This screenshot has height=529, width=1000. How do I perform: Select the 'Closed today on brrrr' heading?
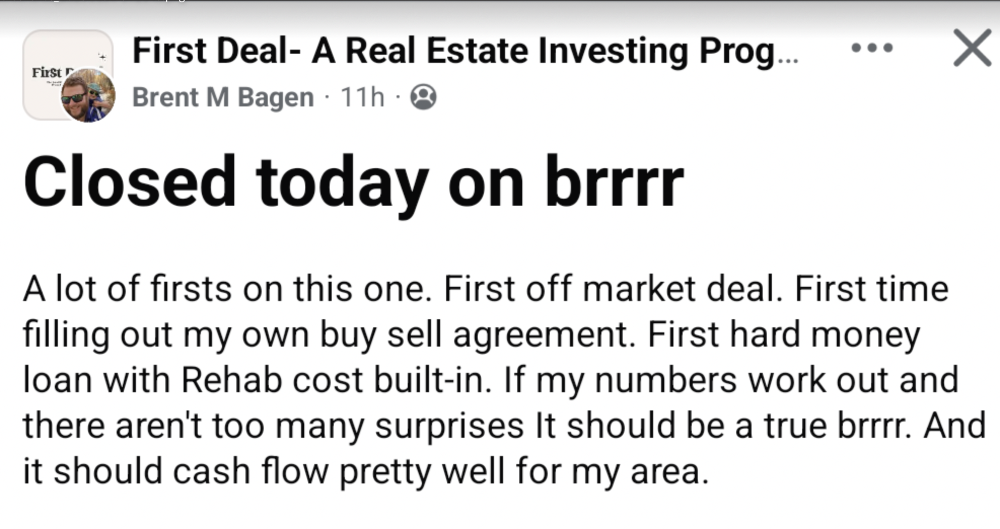(353, 183)
